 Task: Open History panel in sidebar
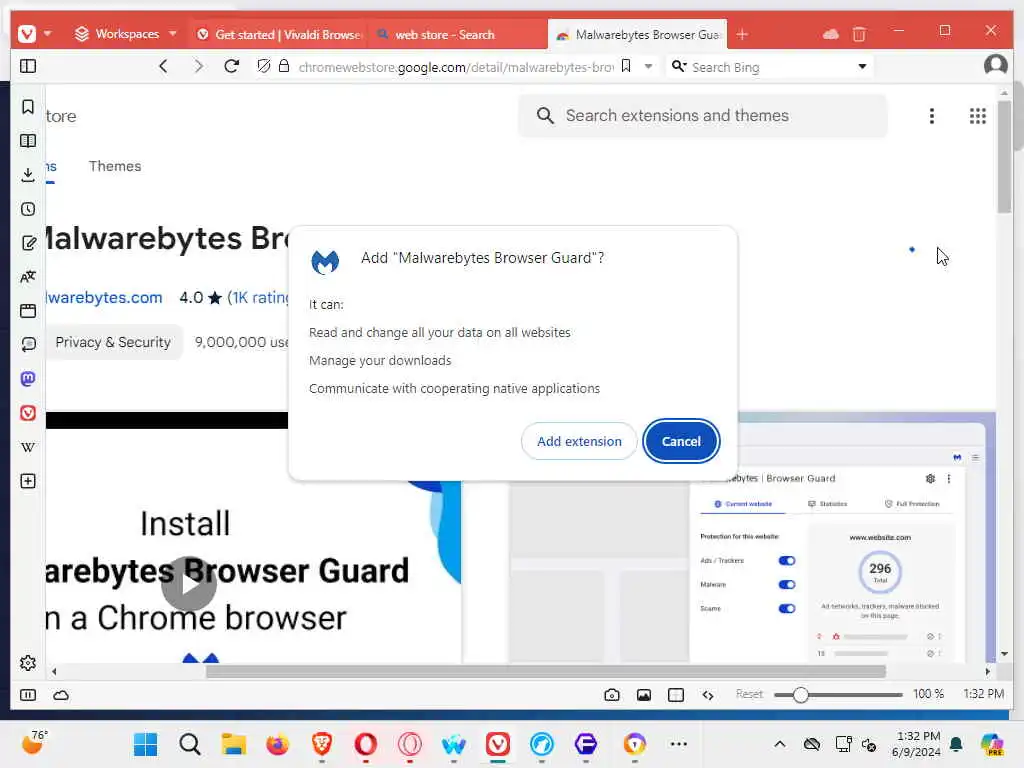28,209
